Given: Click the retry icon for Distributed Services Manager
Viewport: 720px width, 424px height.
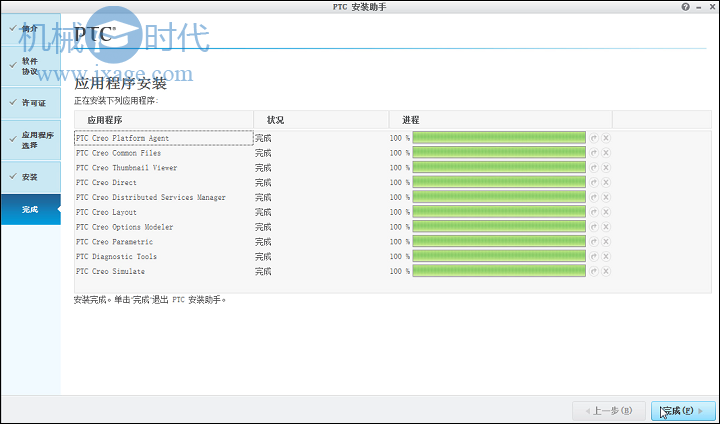Looking at the screenshot, I should 594,197.
